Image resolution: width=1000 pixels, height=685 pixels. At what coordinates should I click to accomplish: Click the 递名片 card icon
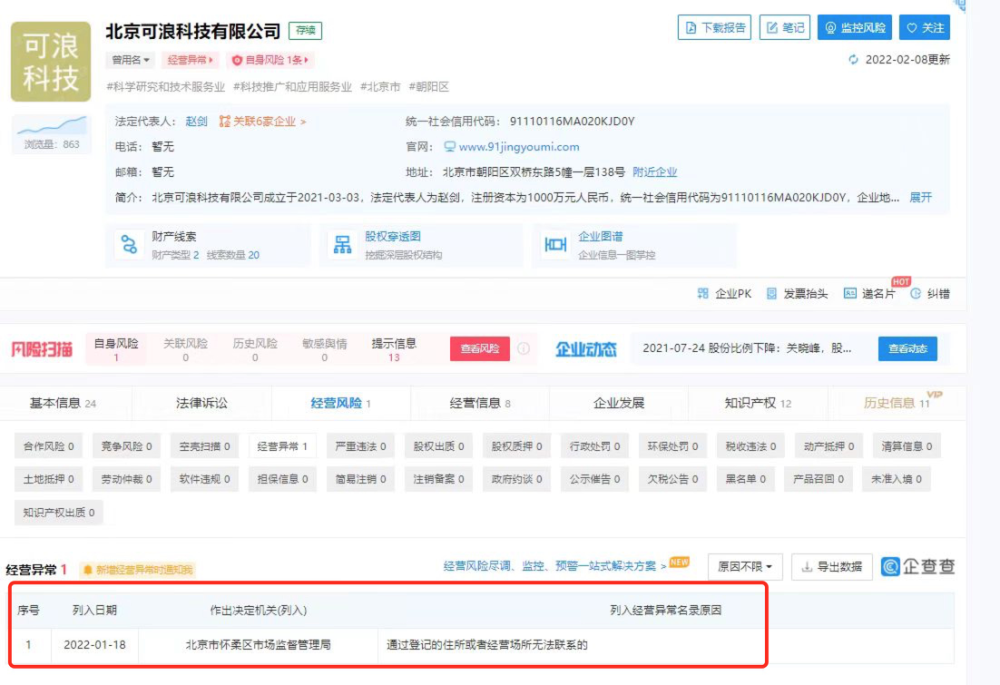point(850,293)
